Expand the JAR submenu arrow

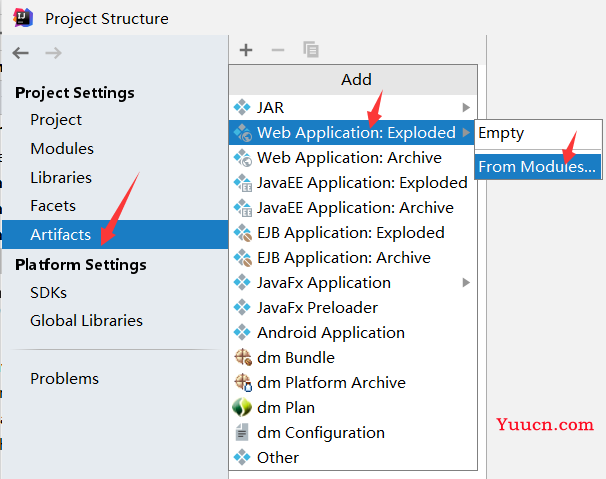[x=466, y=107]
